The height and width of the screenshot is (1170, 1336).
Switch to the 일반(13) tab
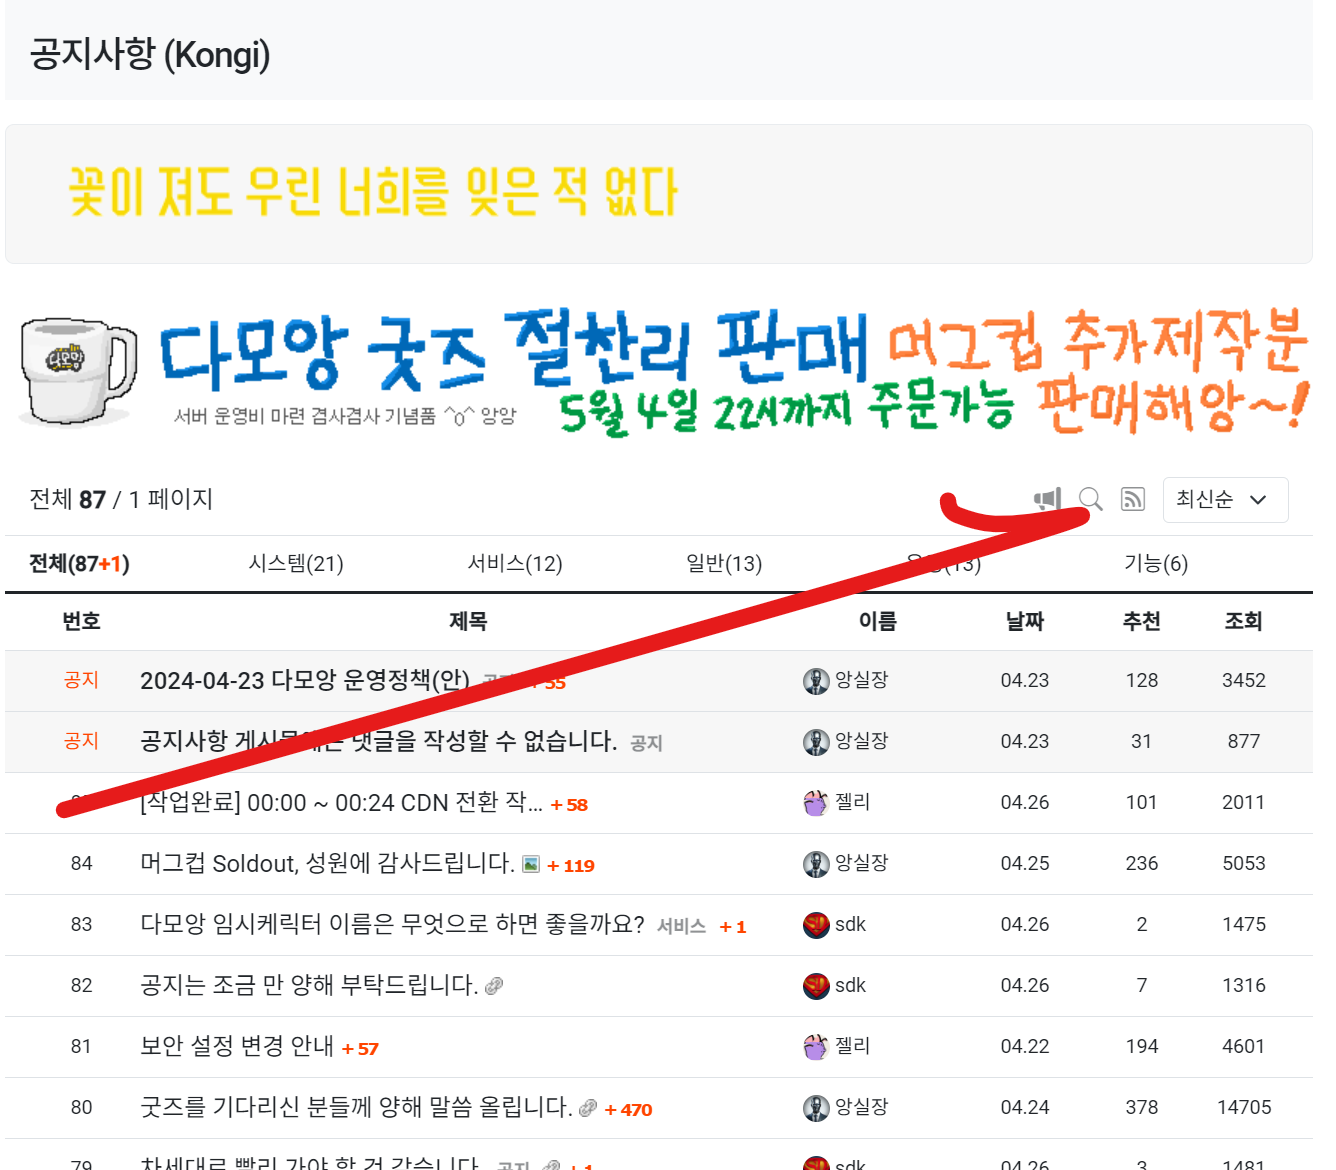coord(724,564)
